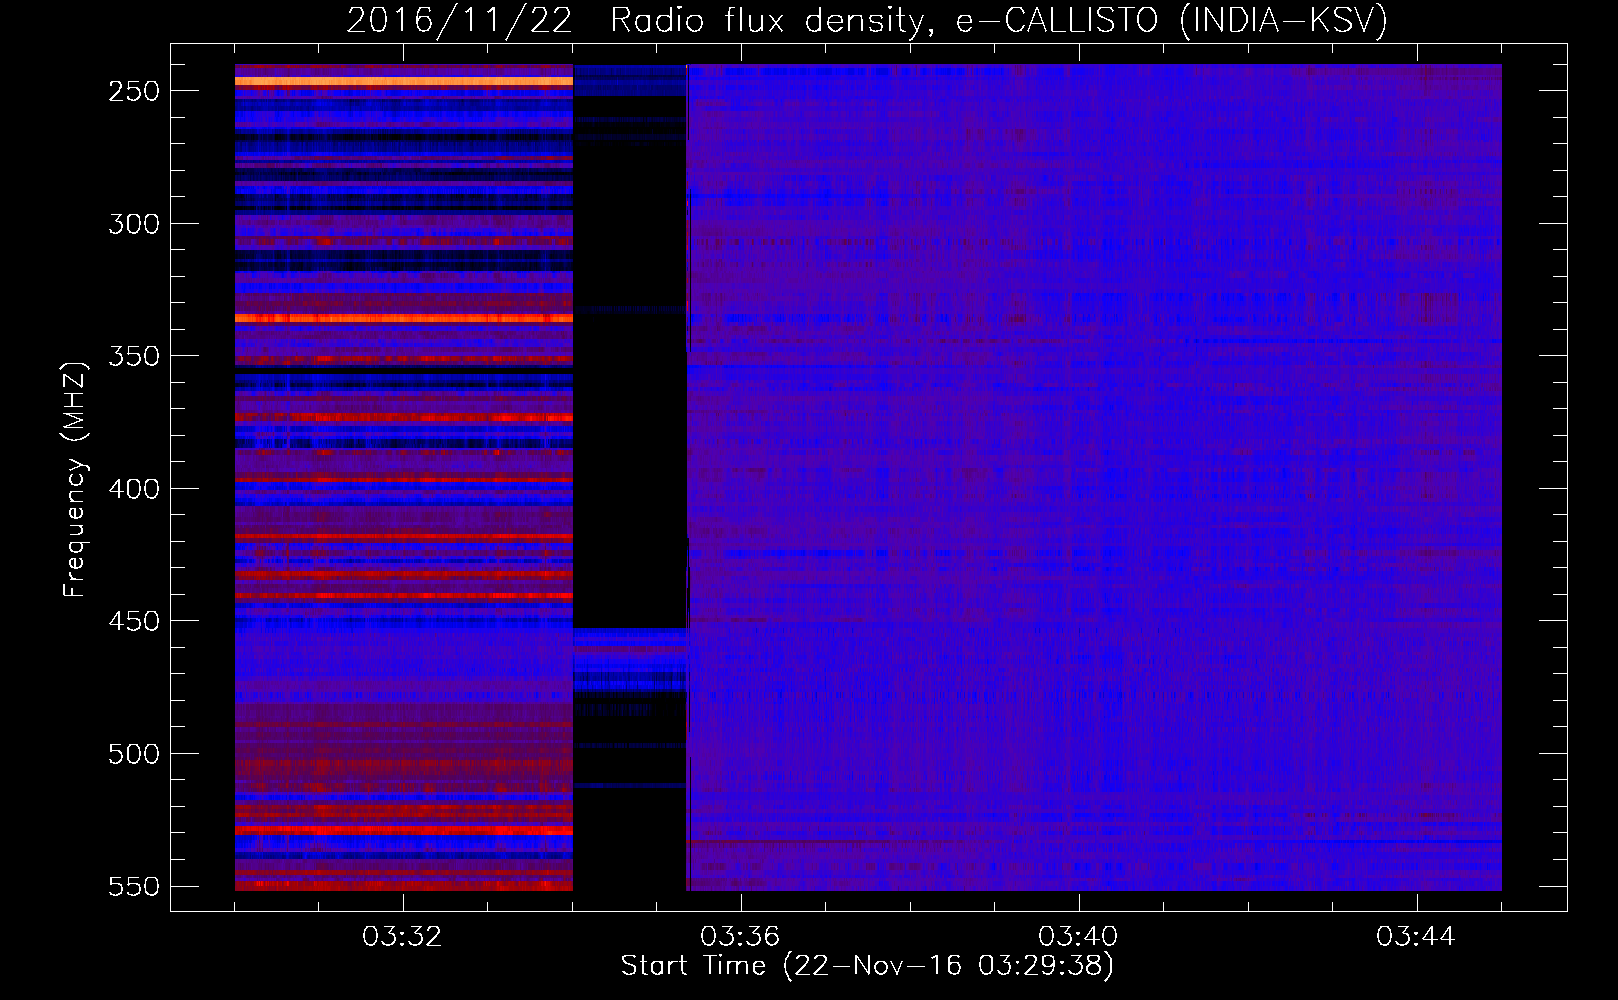Select the 300 frequency tick label

click(x=134, y=224)
